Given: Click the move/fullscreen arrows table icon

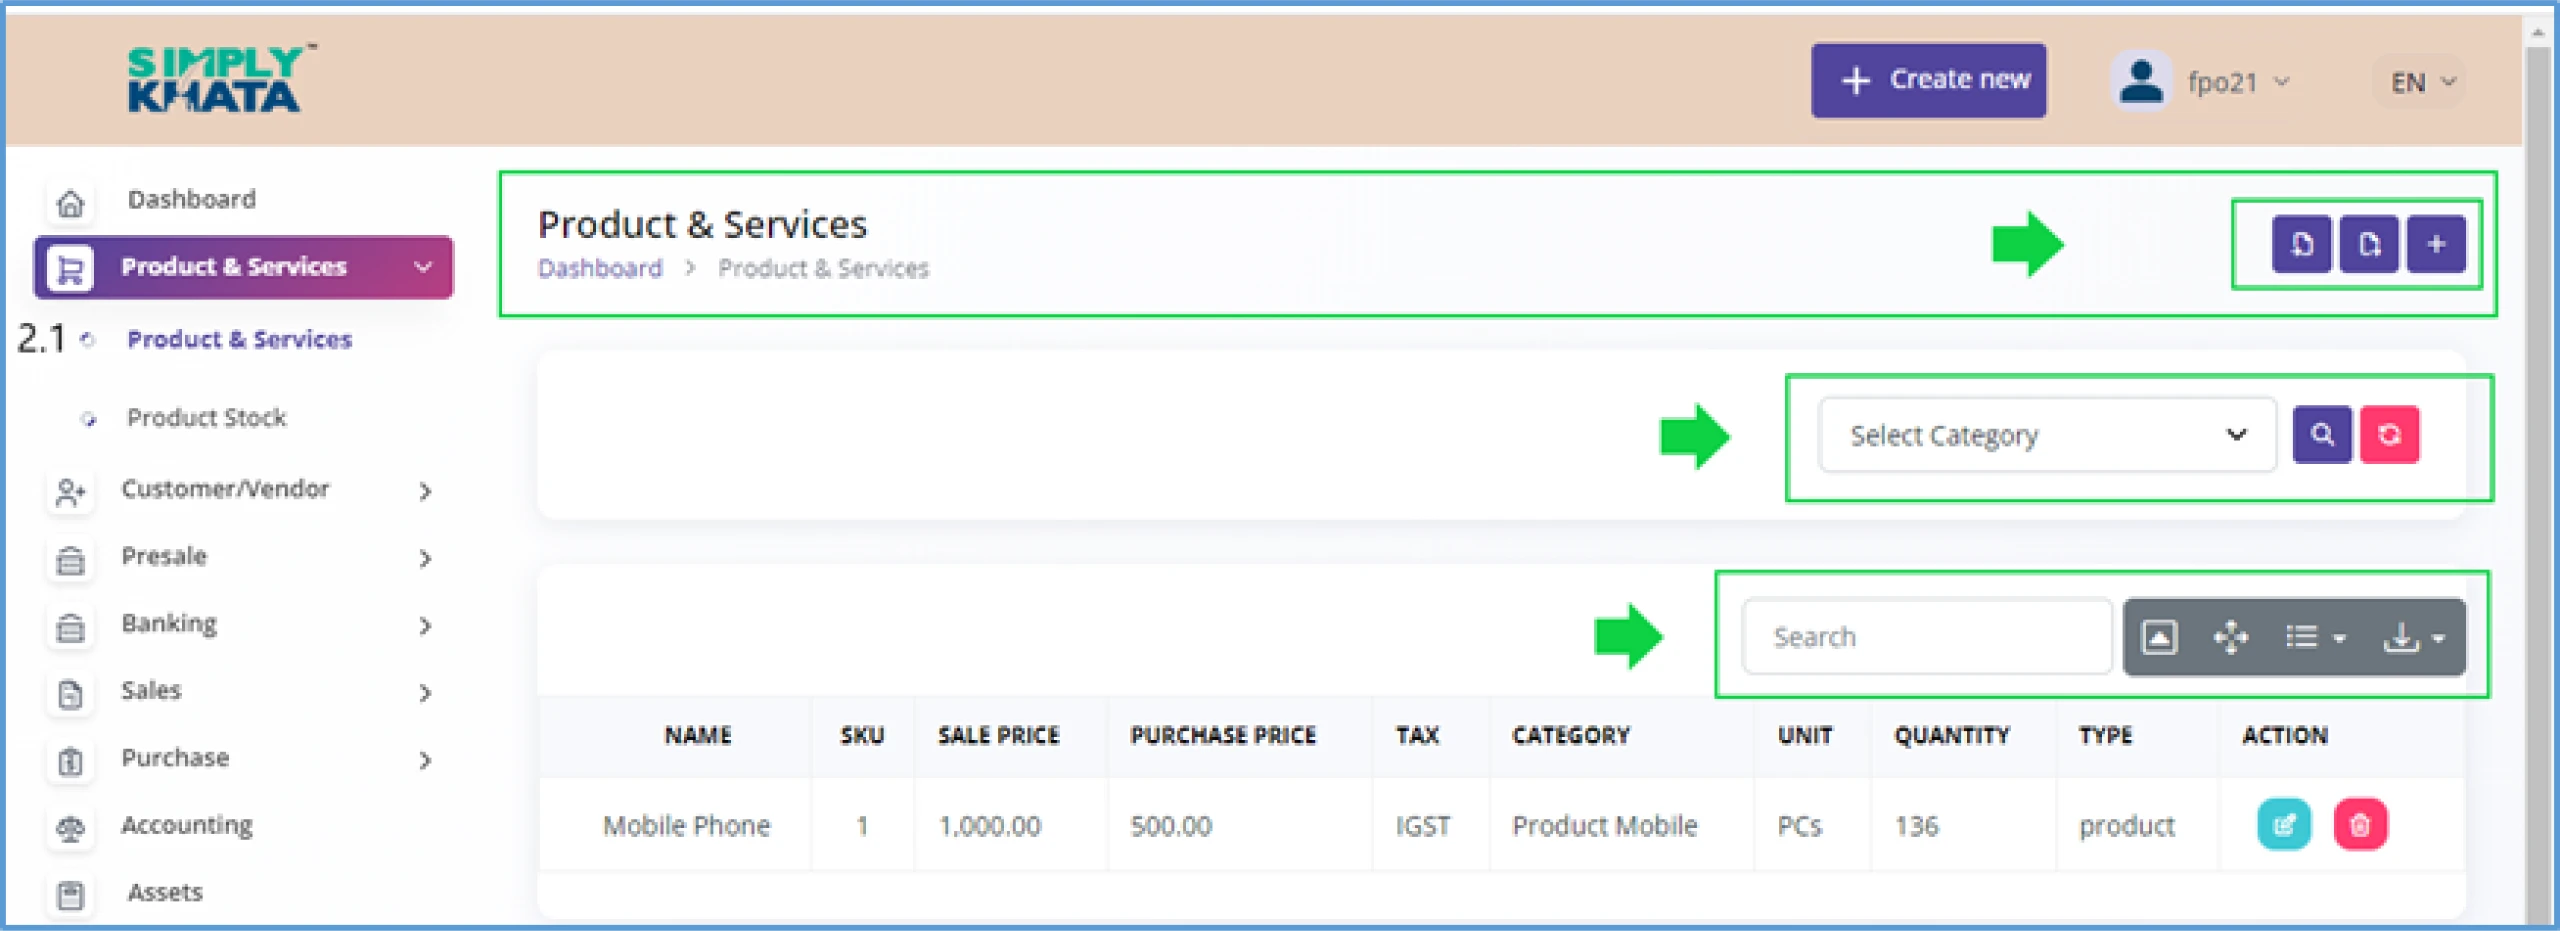Looking at the screenshot, I should (2230, 637).
